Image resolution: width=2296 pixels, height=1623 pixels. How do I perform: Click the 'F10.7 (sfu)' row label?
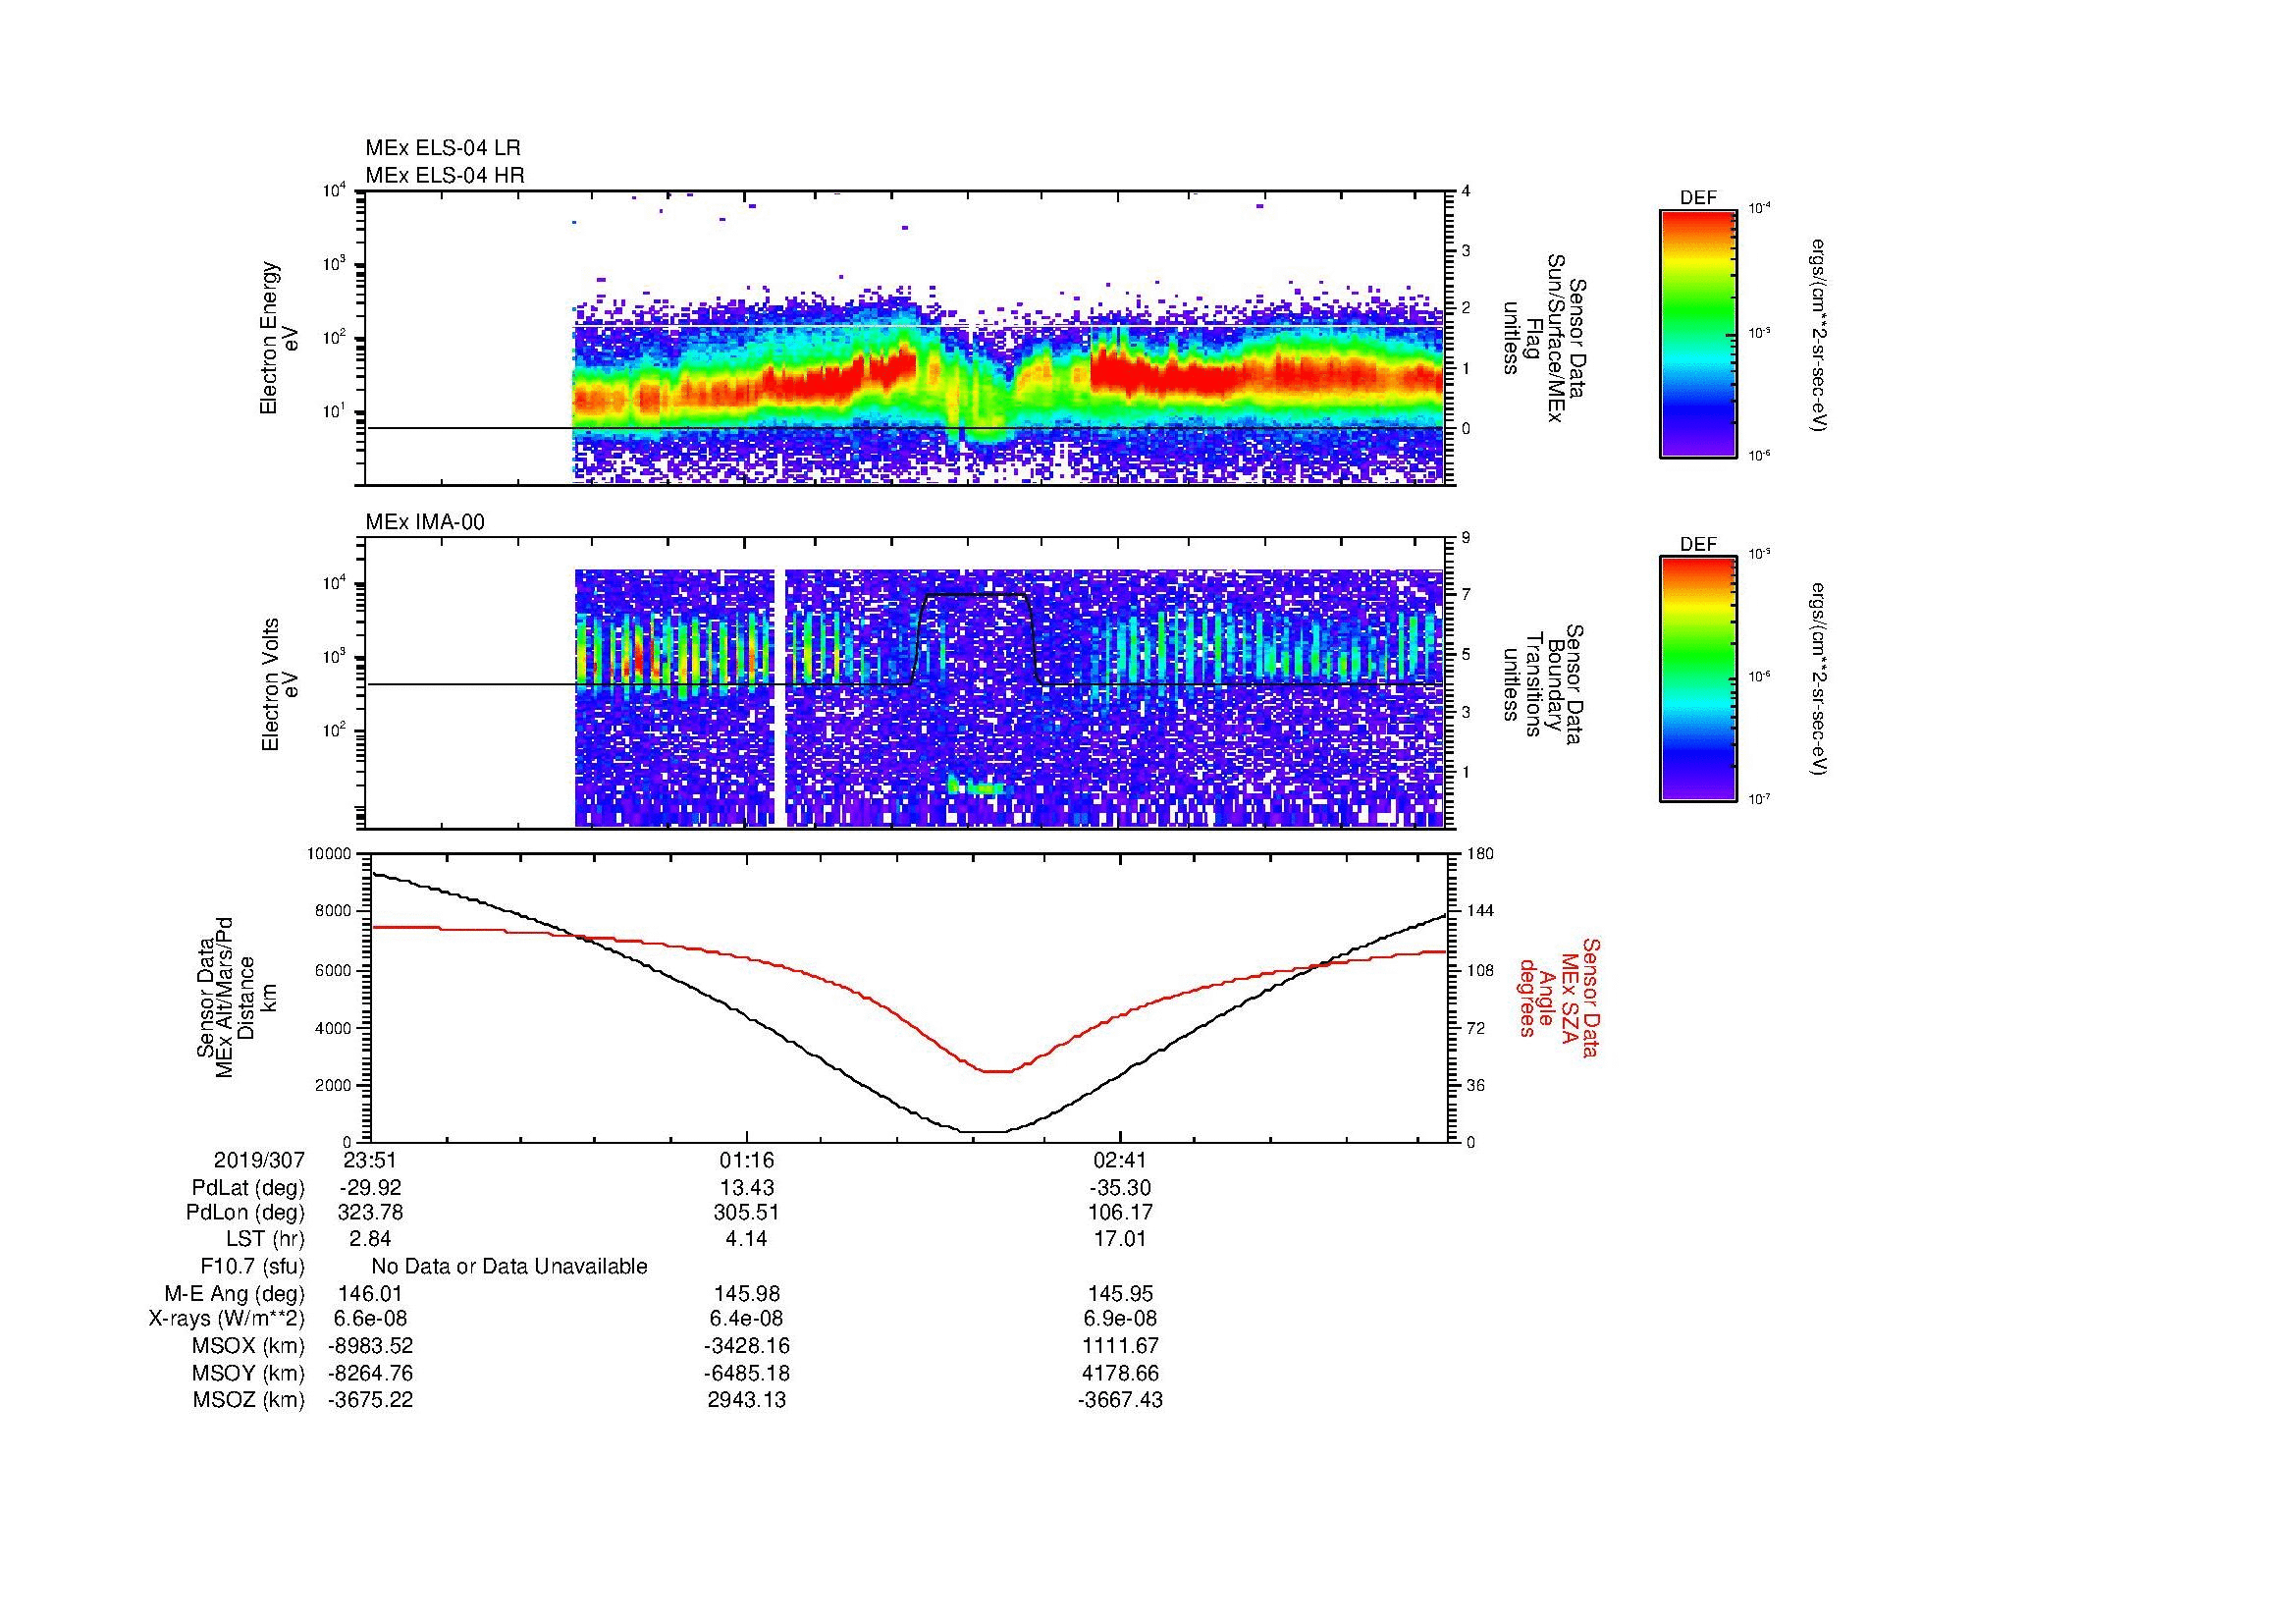(252, 1266)
